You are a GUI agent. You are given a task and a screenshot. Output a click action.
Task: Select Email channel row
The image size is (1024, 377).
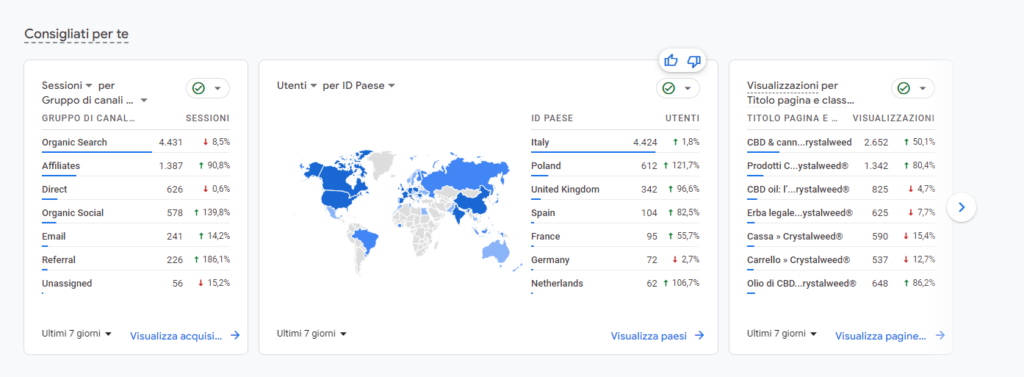coord(136,237)
